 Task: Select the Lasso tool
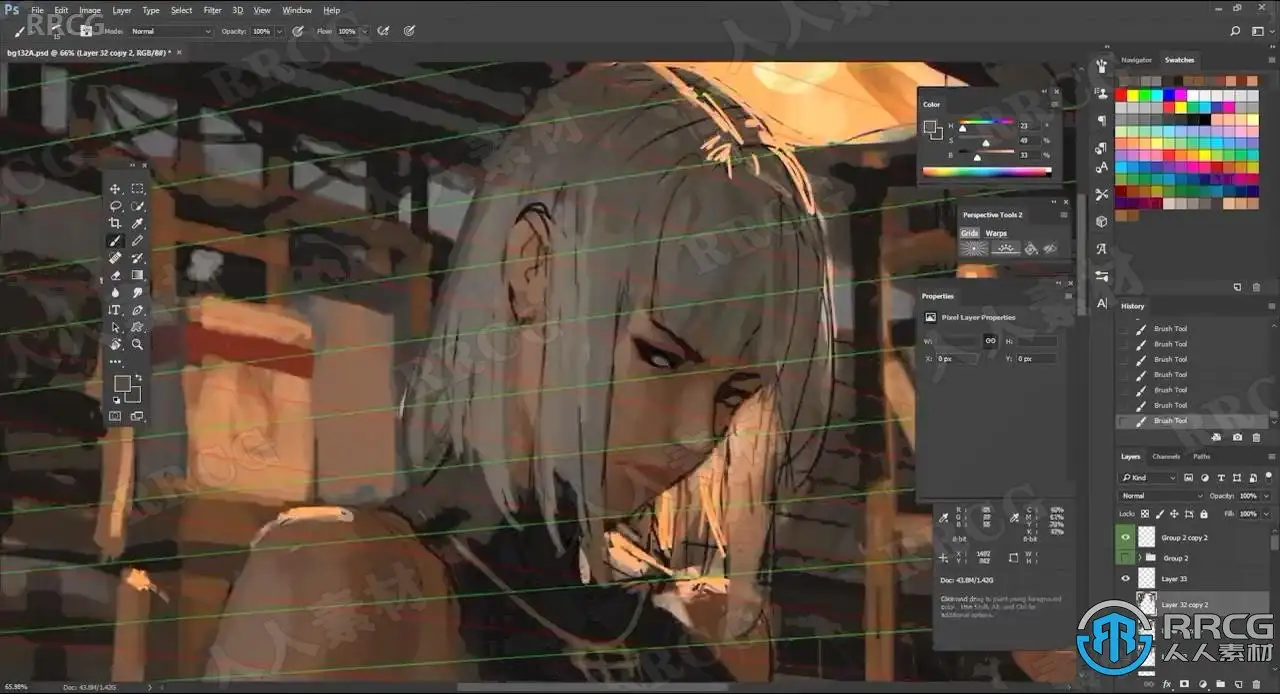(x=115, y=206)
